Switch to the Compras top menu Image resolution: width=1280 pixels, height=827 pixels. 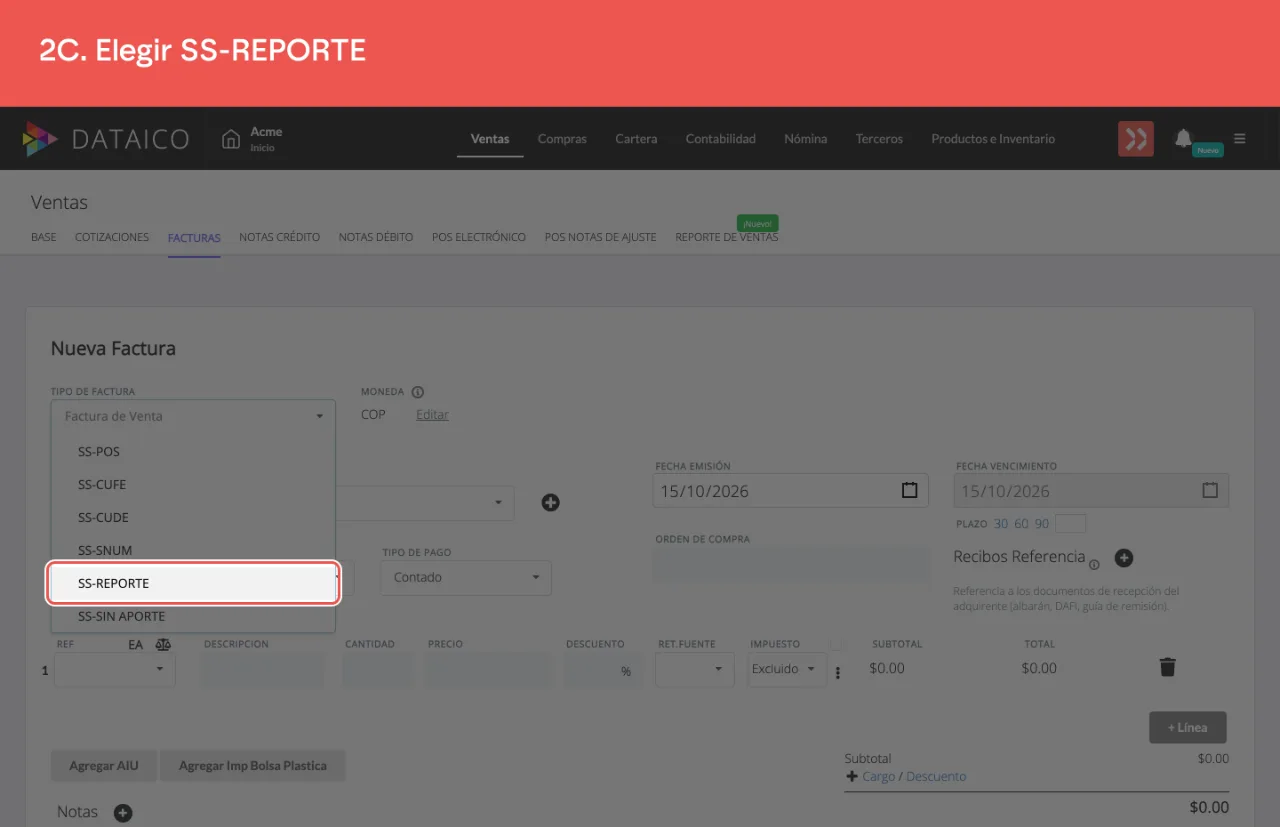(562, 139)
